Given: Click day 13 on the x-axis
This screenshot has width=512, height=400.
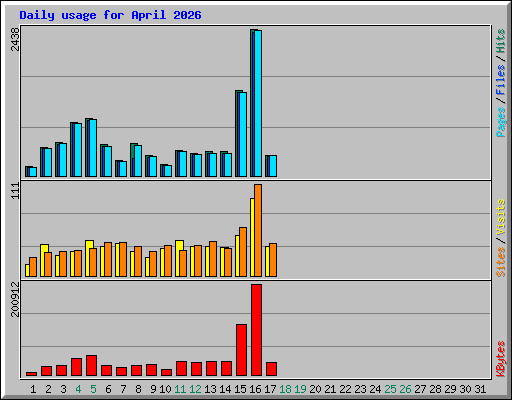Looking at the screenshot, I should 210,389.
